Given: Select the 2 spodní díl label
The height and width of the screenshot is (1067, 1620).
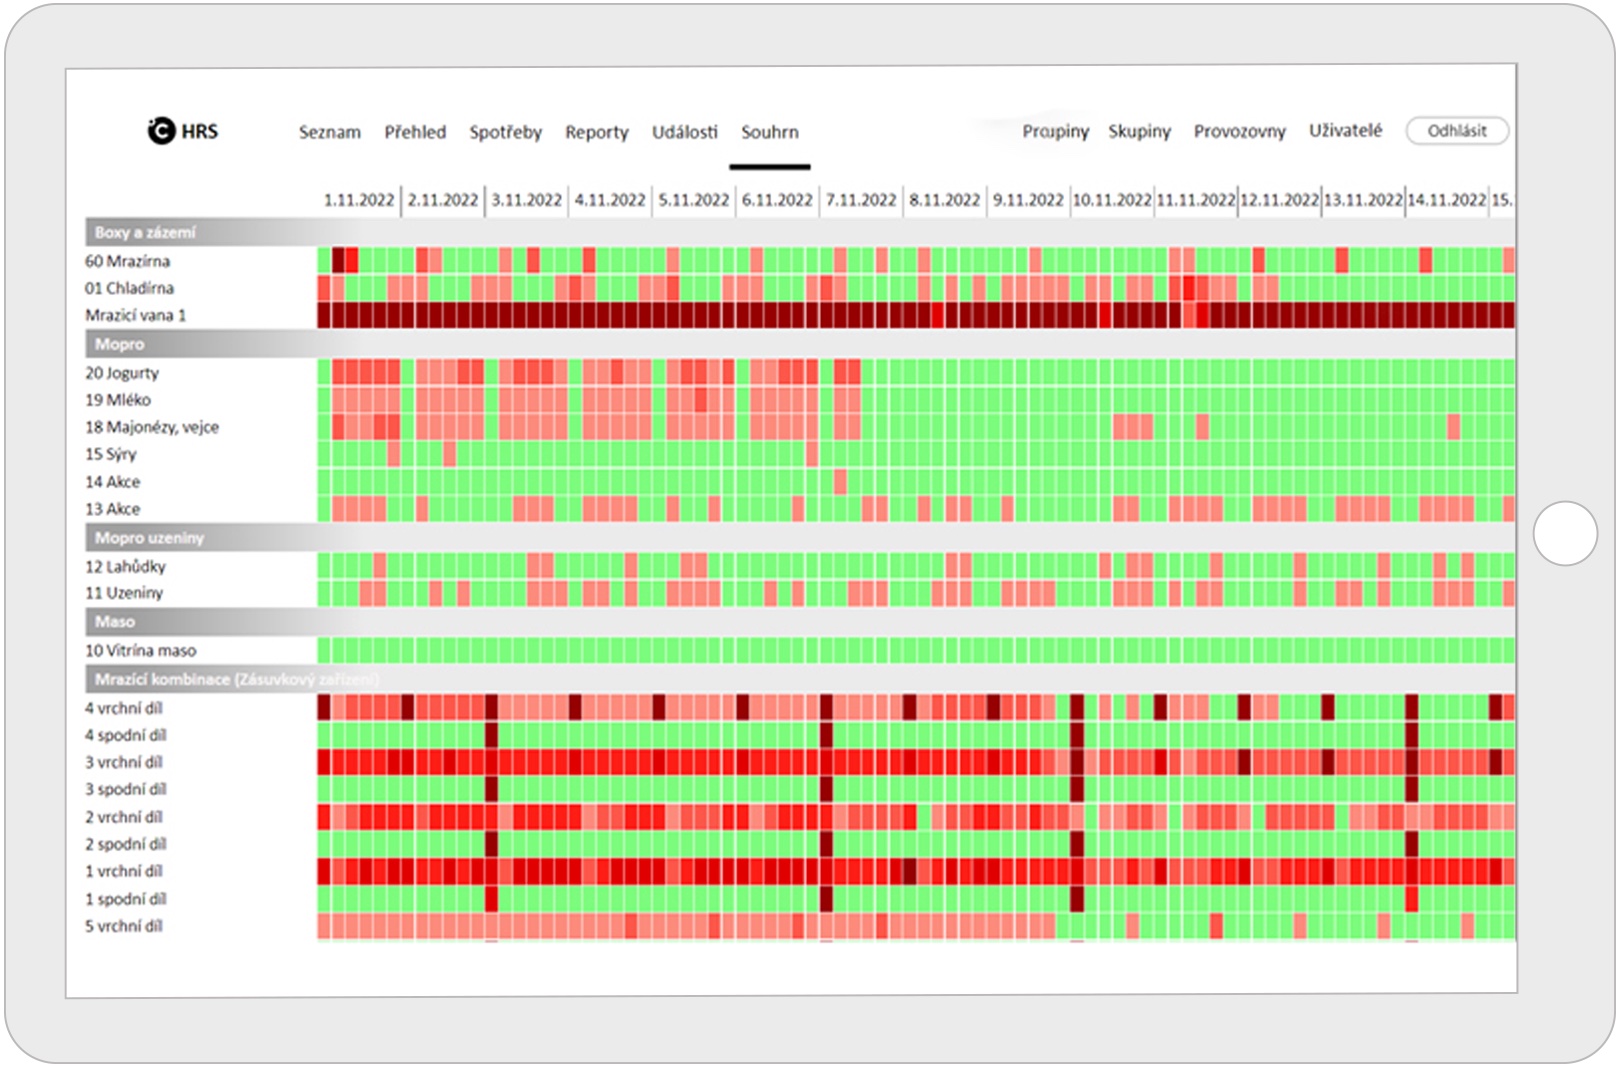Looking at the screenshot, I should point(125,844).
